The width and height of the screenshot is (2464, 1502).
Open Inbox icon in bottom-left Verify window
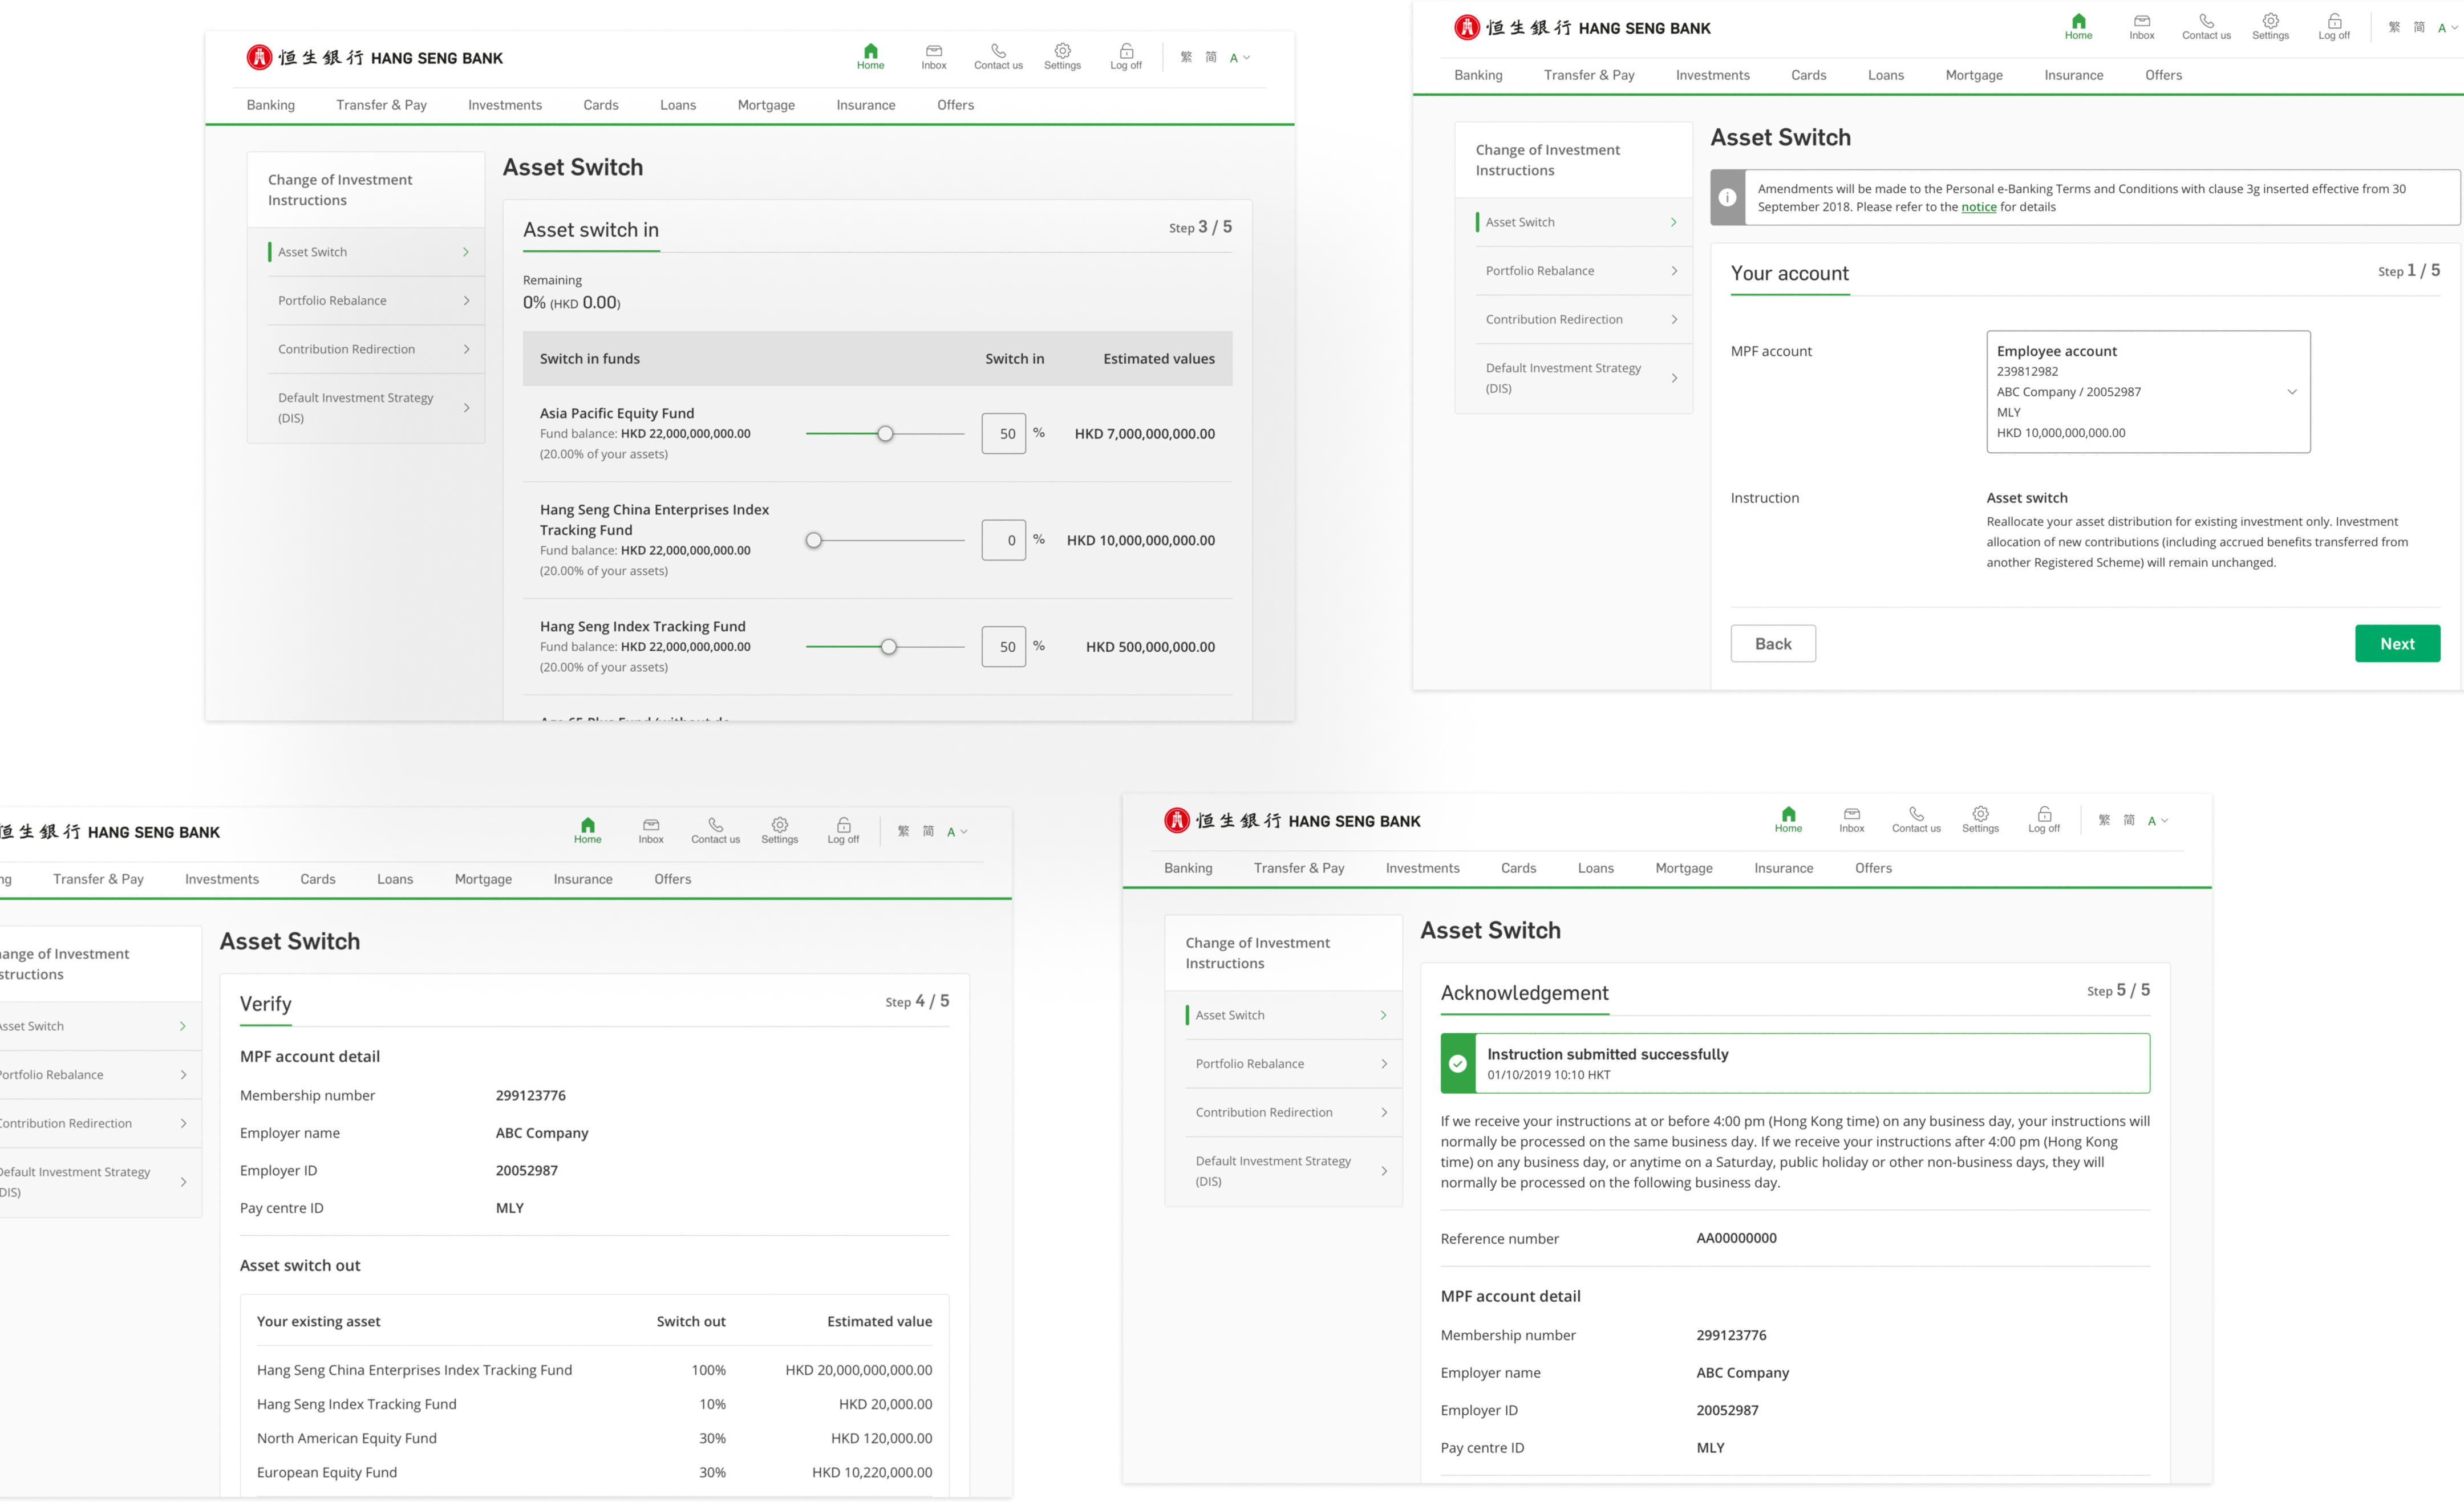pyautogui.click(x=651, y=825)
